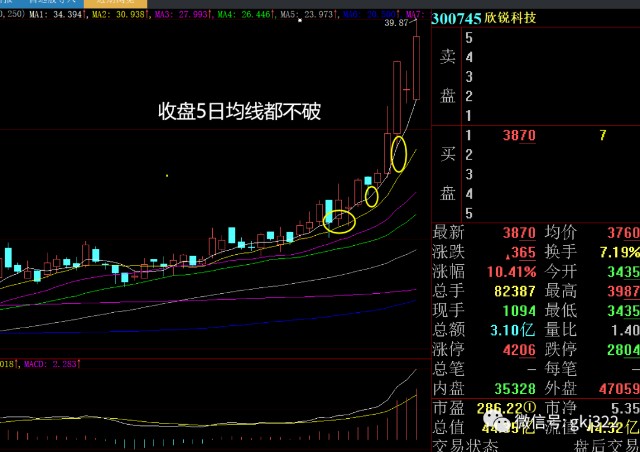Select the orange highlighted tab at top
Image resolution: width=640 pixels, height=452 pixels.
click(116, 3)
